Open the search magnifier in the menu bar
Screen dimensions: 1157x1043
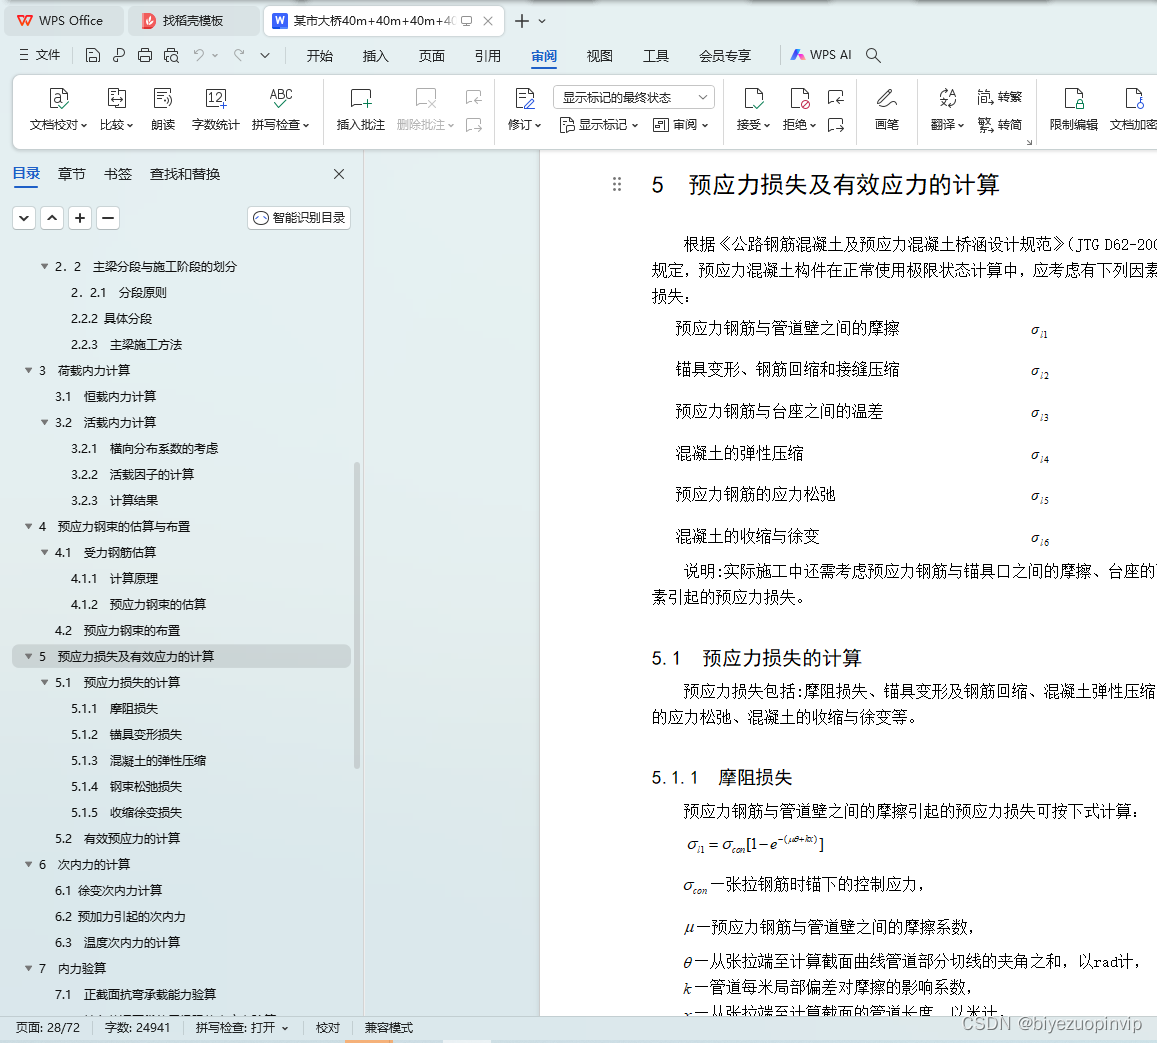coord(873,55)
